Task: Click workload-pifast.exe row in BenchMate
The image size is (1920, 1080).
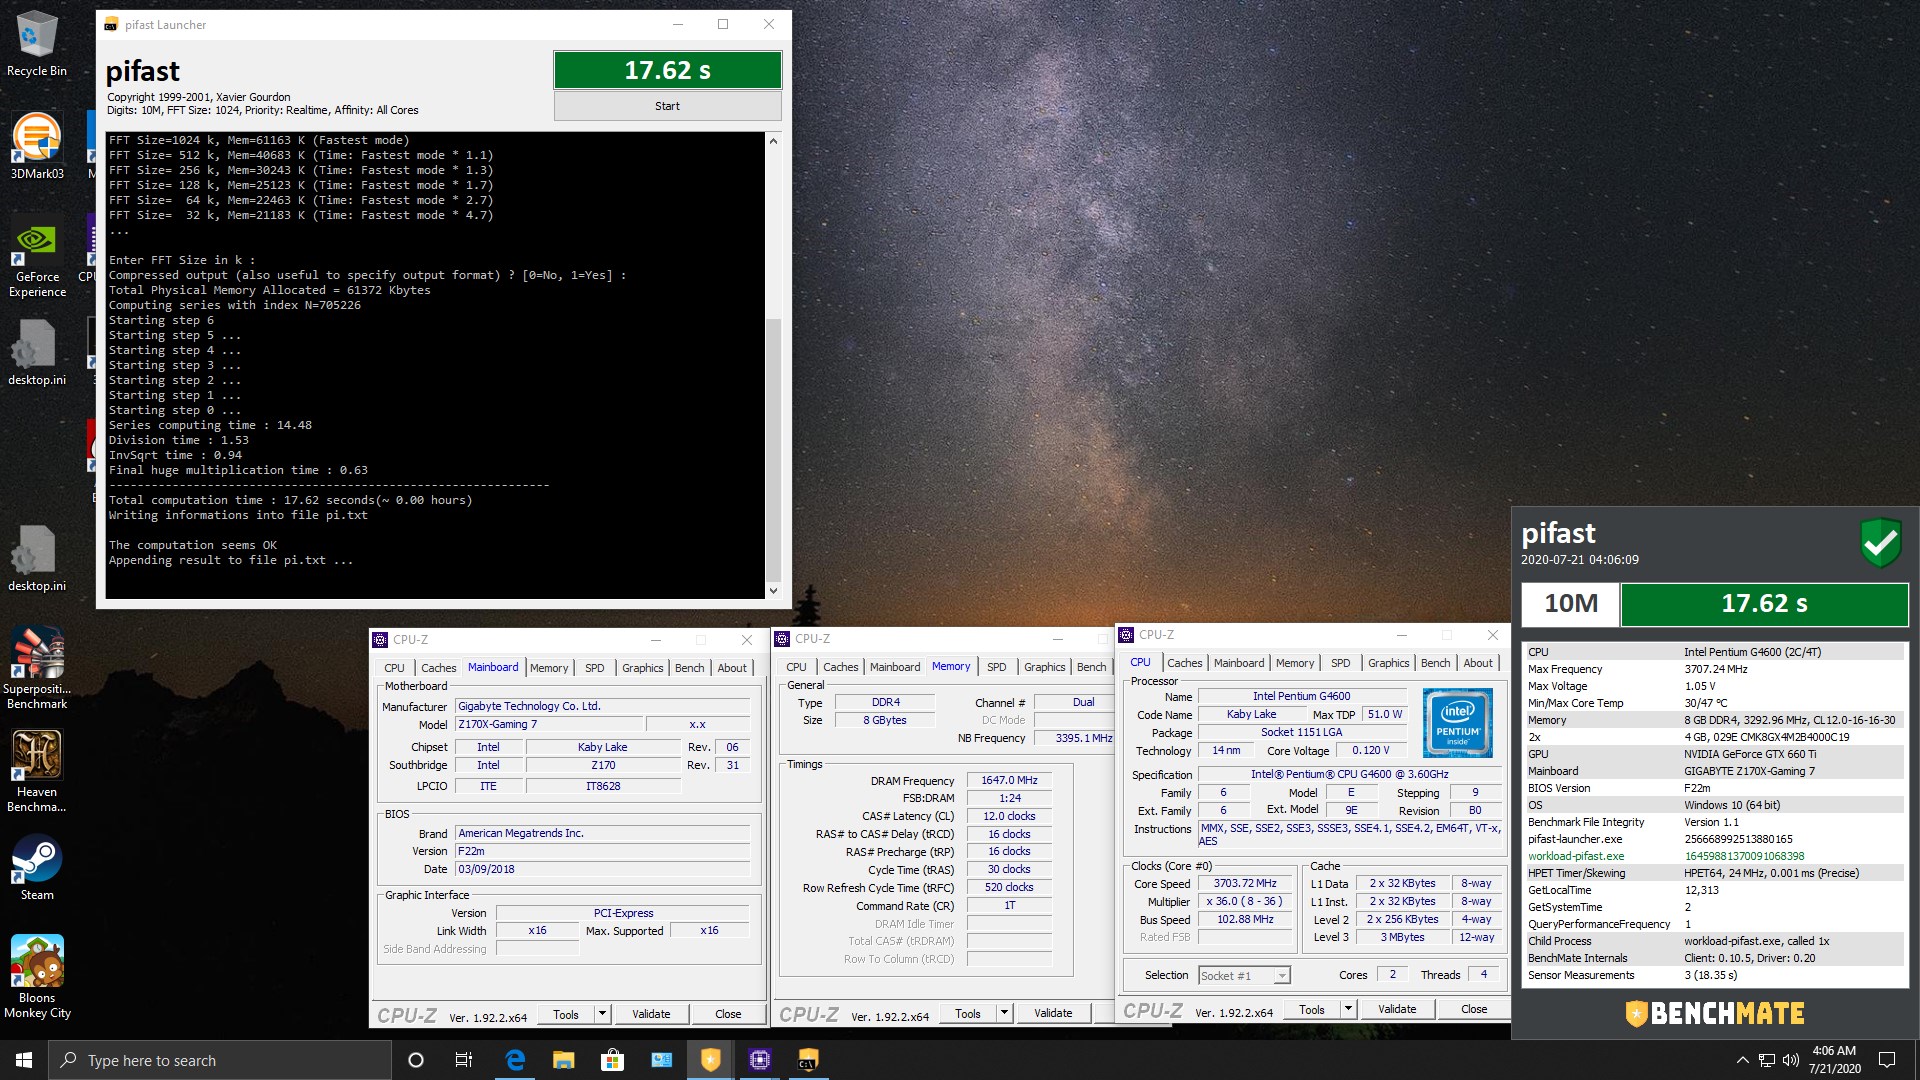Action: [1714, 856]
